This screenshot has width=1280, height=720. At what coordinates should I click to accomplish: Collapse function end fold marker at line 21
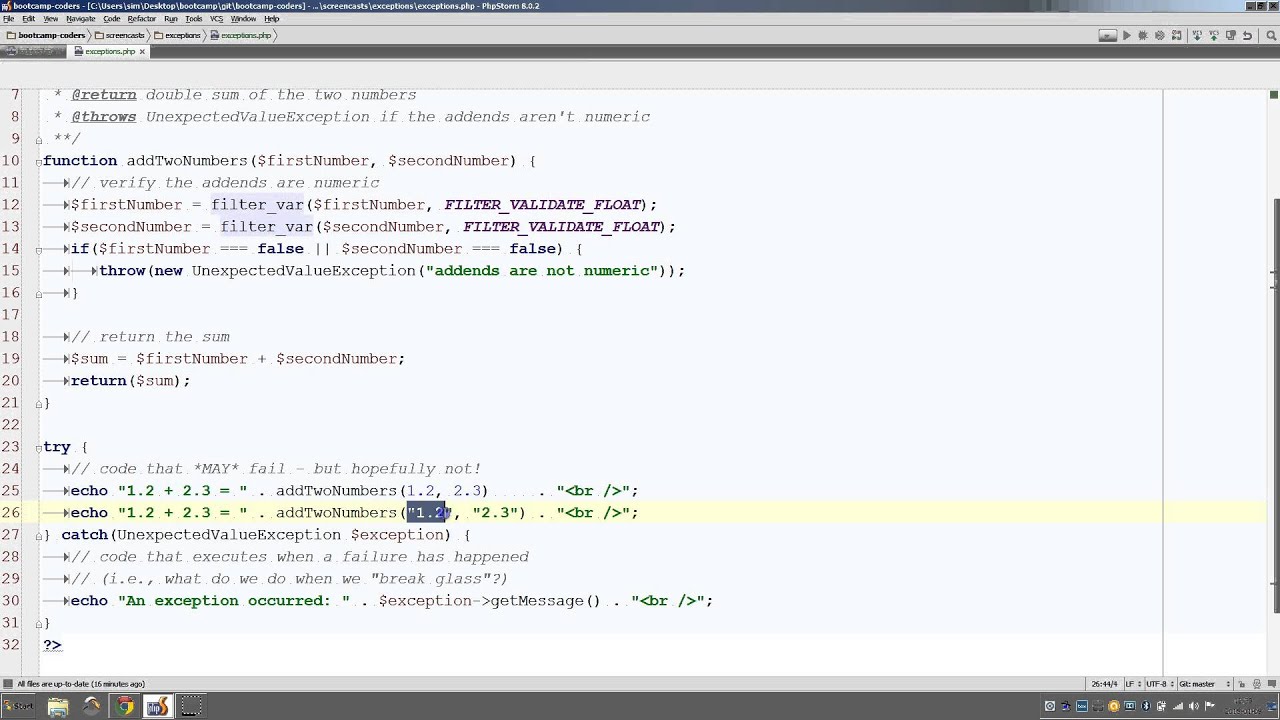[x=39, y=403]
